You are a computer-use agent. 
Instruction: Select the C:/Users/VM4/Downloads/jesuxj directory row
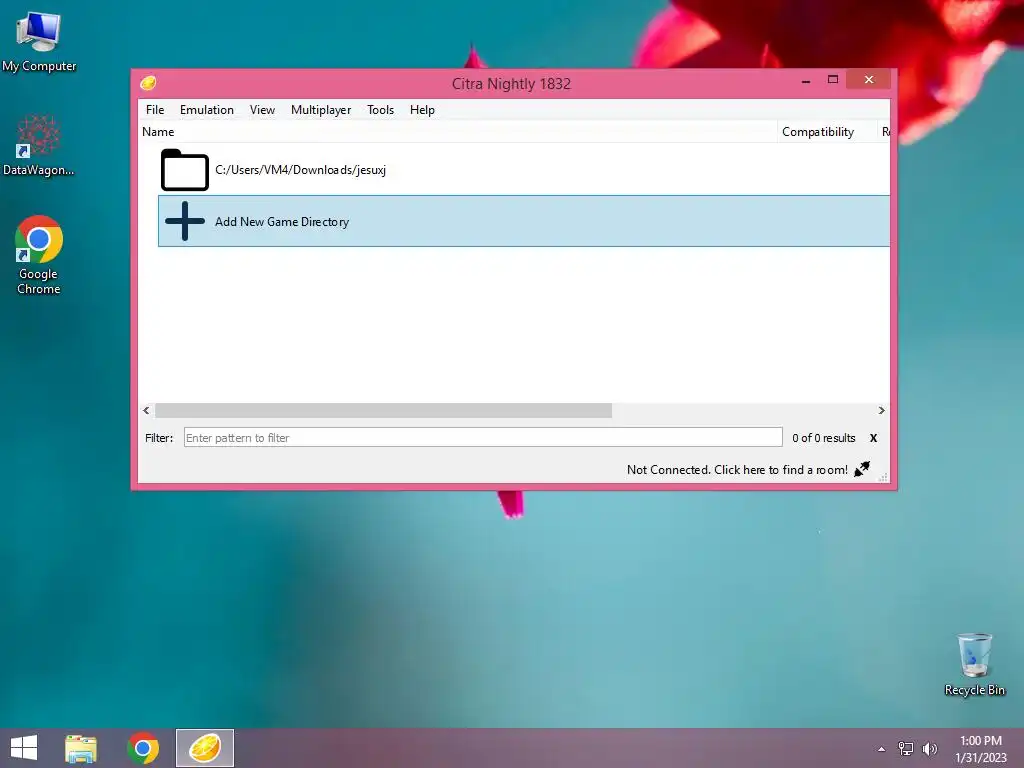click(x=524, y=170)
